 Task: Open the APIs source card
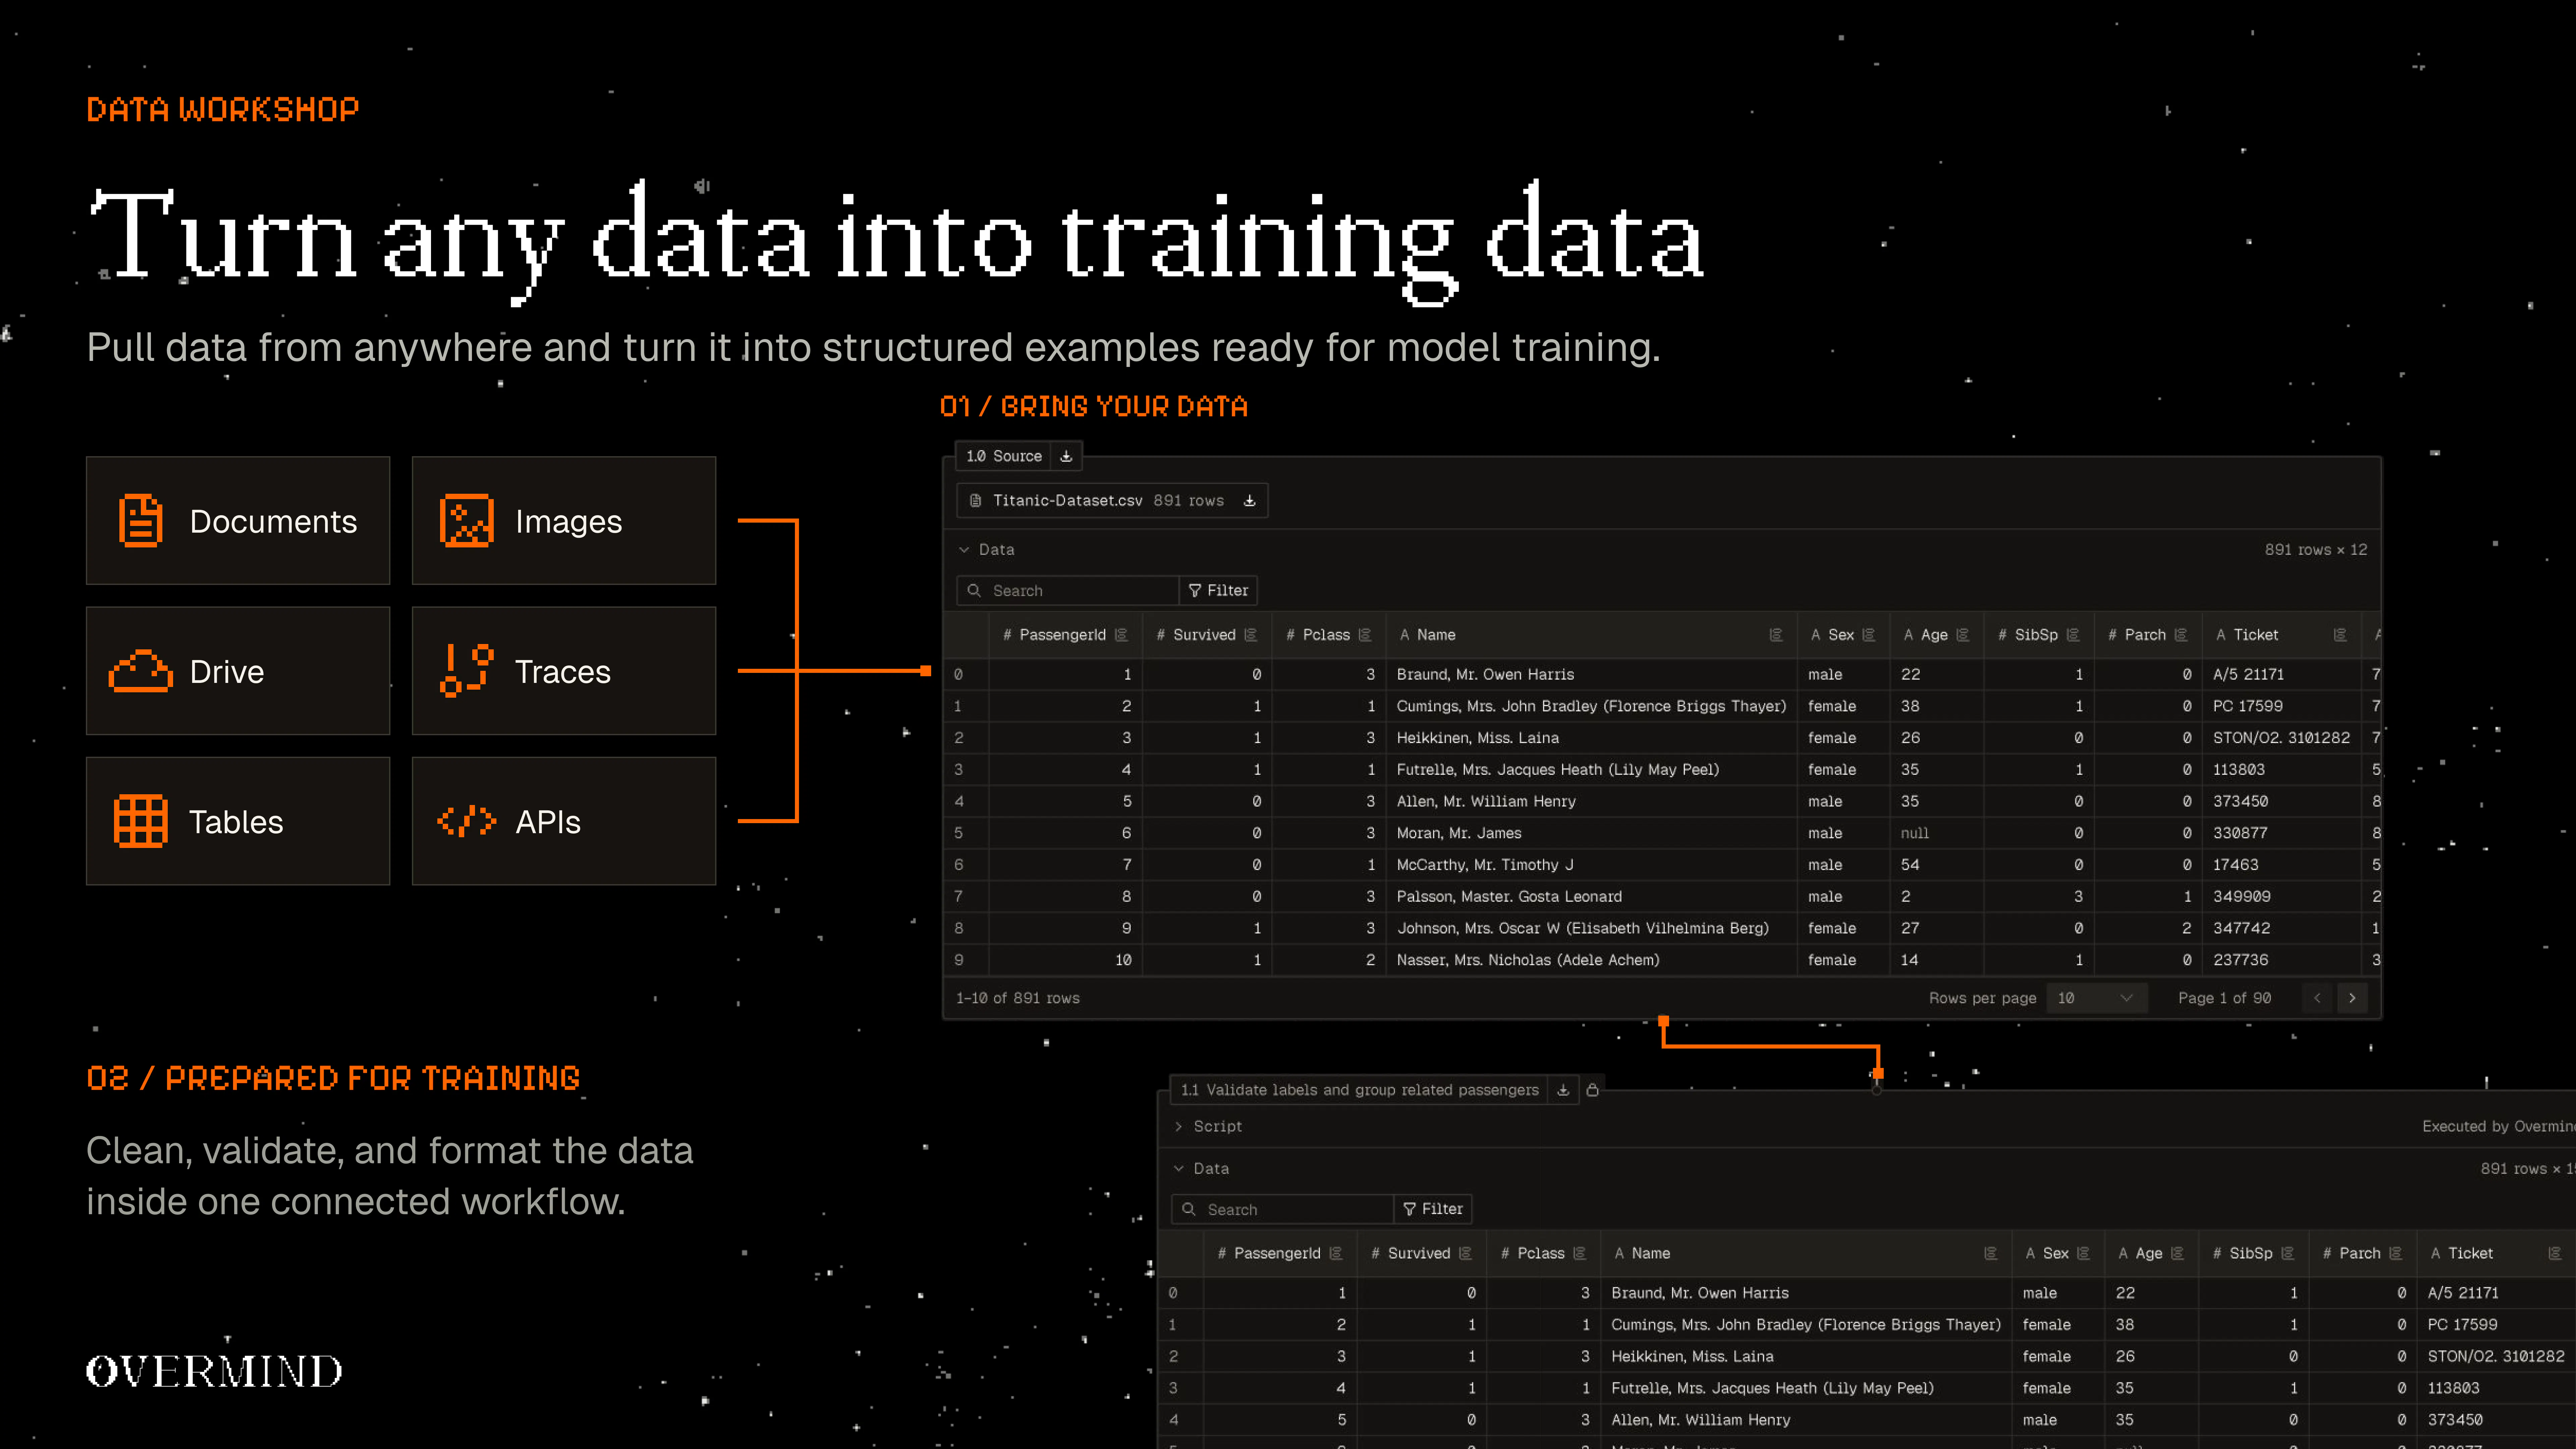564,821
